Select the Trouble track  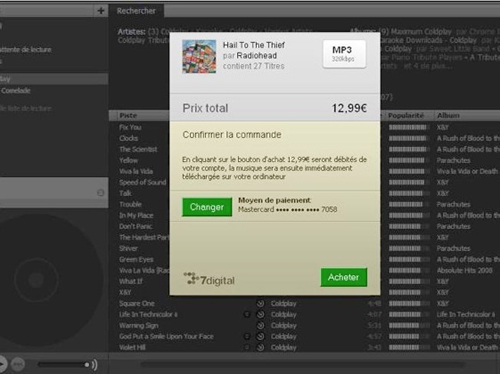(130, 204)
